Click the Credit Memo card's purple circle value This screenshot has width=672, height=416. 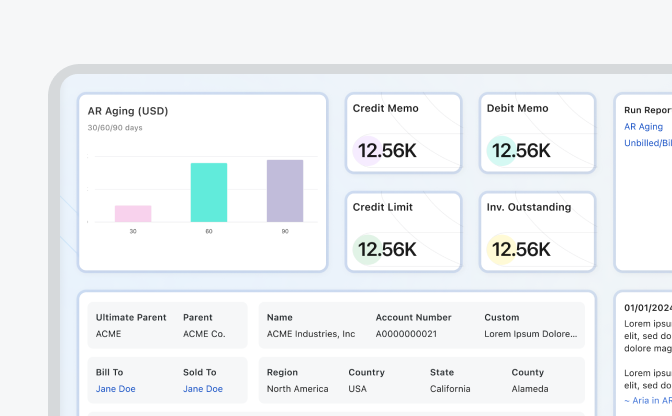tap(387, 151)
